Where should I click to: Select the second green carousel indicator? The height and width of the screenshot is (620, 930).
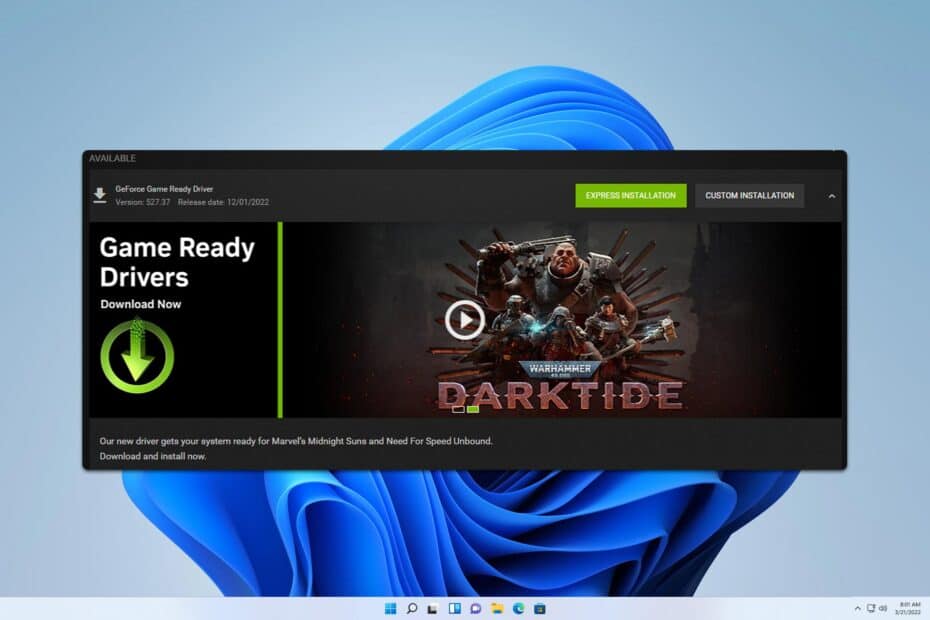[473, 409]
